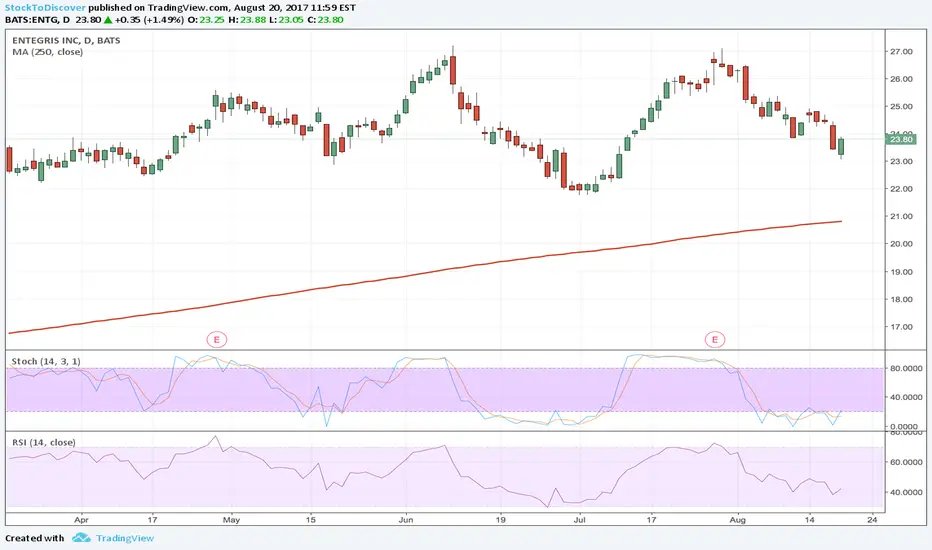Click the 19.00 price axis label
932x550 pixels.
(x=901, y=272)
